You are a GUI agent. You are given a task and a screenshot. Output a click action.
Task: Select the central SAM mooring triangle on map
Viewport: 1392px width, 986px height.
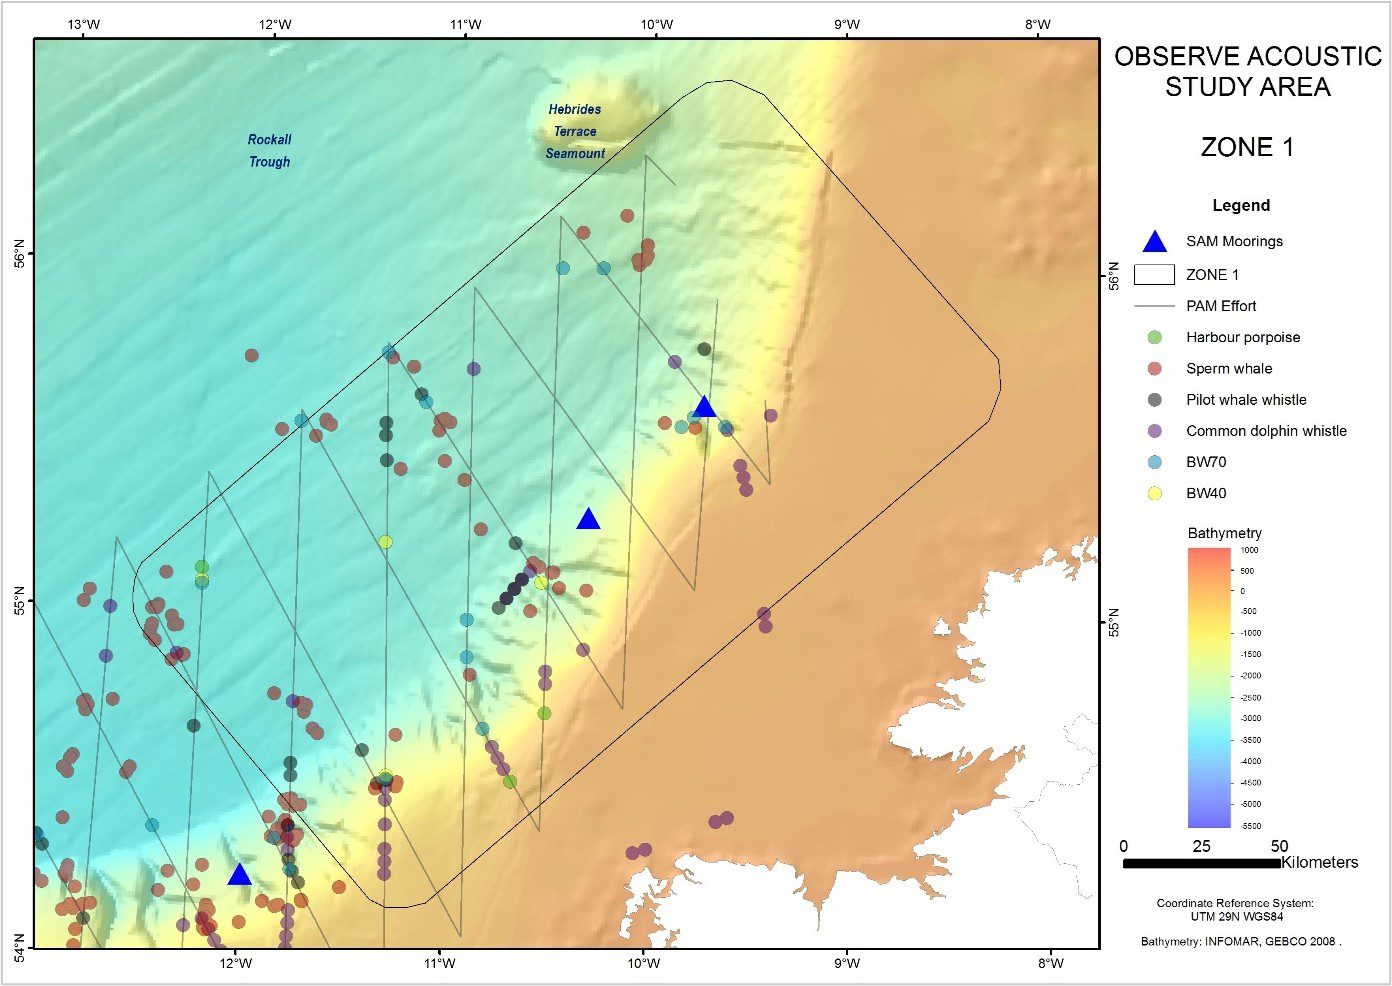tap(588, 519)
